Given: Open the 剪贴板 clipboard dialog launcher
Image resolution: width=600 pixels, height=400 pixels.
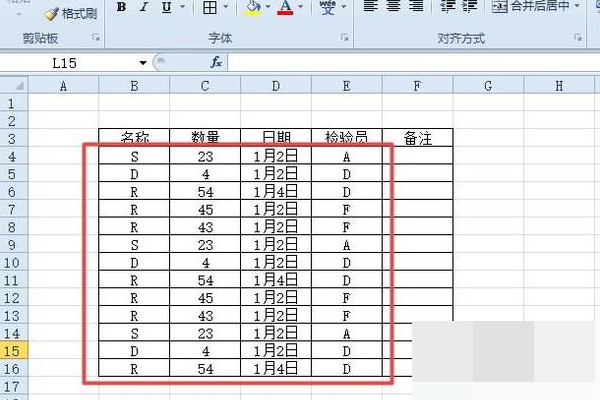Looking at the screenshot, I should click(95, 37).
